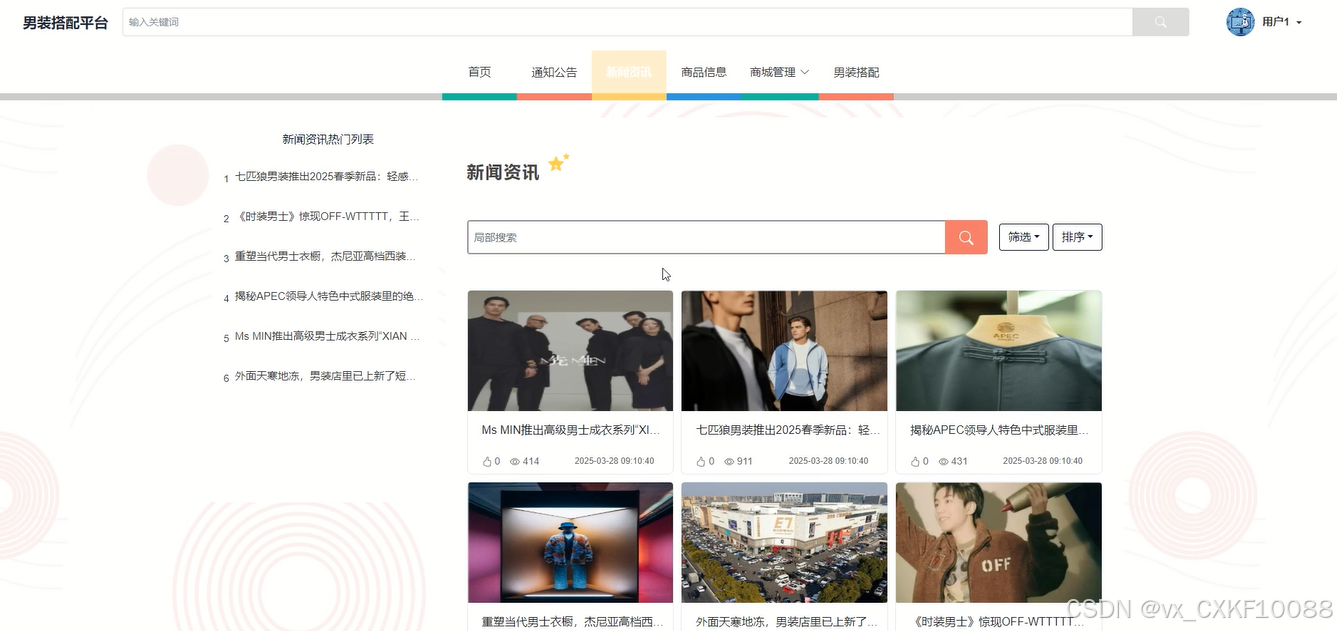Image resolution: width=1337 pixels, height=631 pixels.
Task: Click the orange local search magnifier button
Action: pyautogui.click(x=966, y=237)
